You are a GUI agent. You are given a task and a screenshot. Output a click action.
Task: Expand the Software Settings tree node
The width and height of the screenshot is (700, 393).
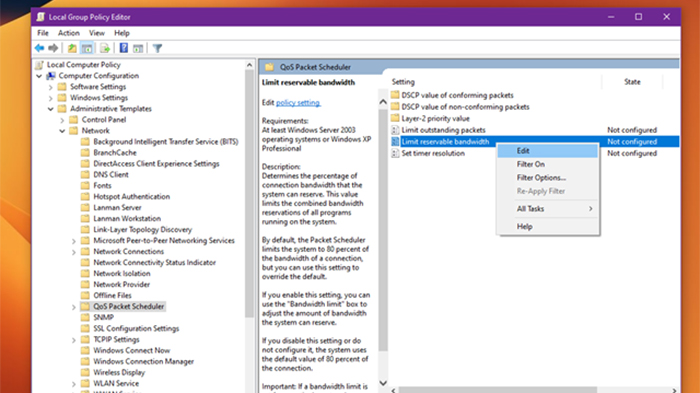(50, 87)
